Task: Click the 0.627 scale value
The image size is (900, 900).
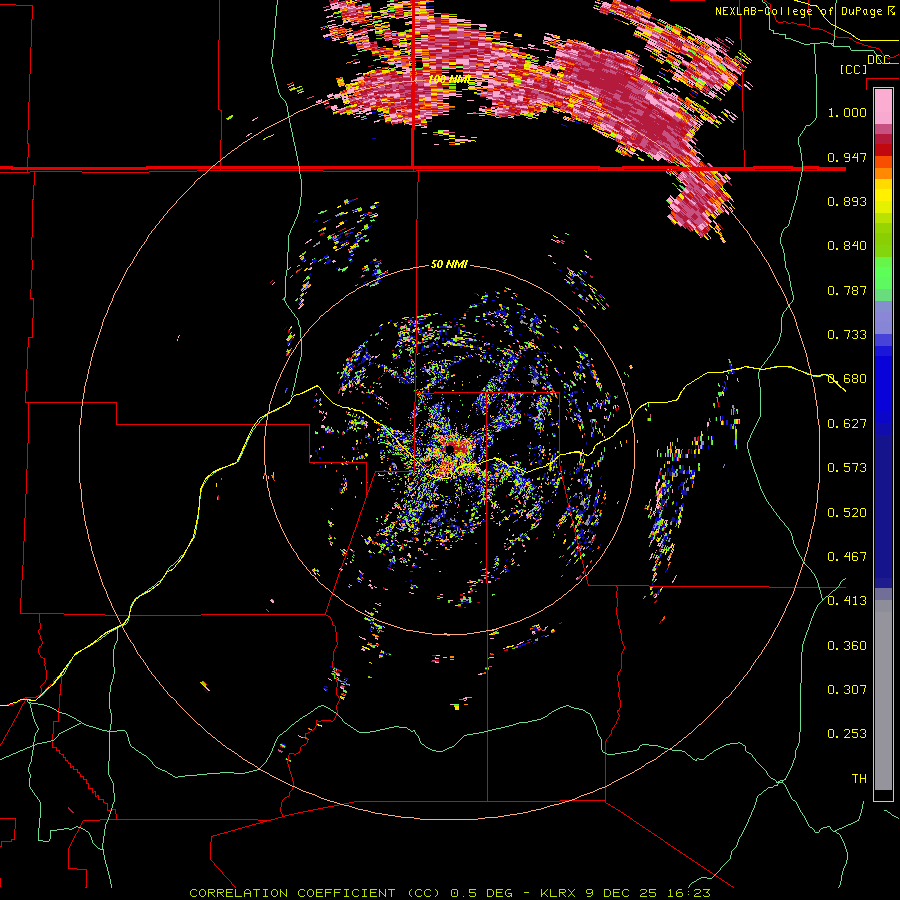Action: coord(847,424)
